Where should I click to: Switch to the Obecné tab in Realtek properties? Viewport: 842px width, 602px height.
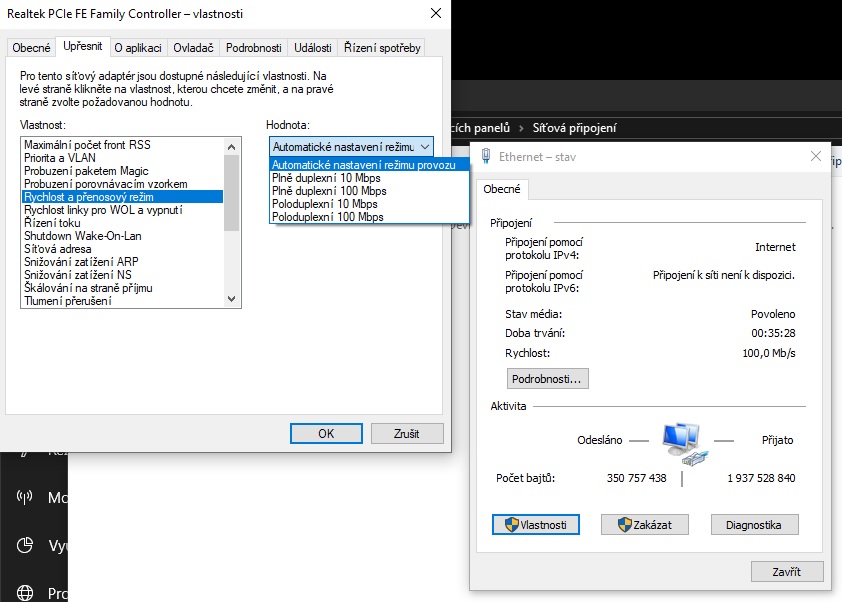point(31,48)
